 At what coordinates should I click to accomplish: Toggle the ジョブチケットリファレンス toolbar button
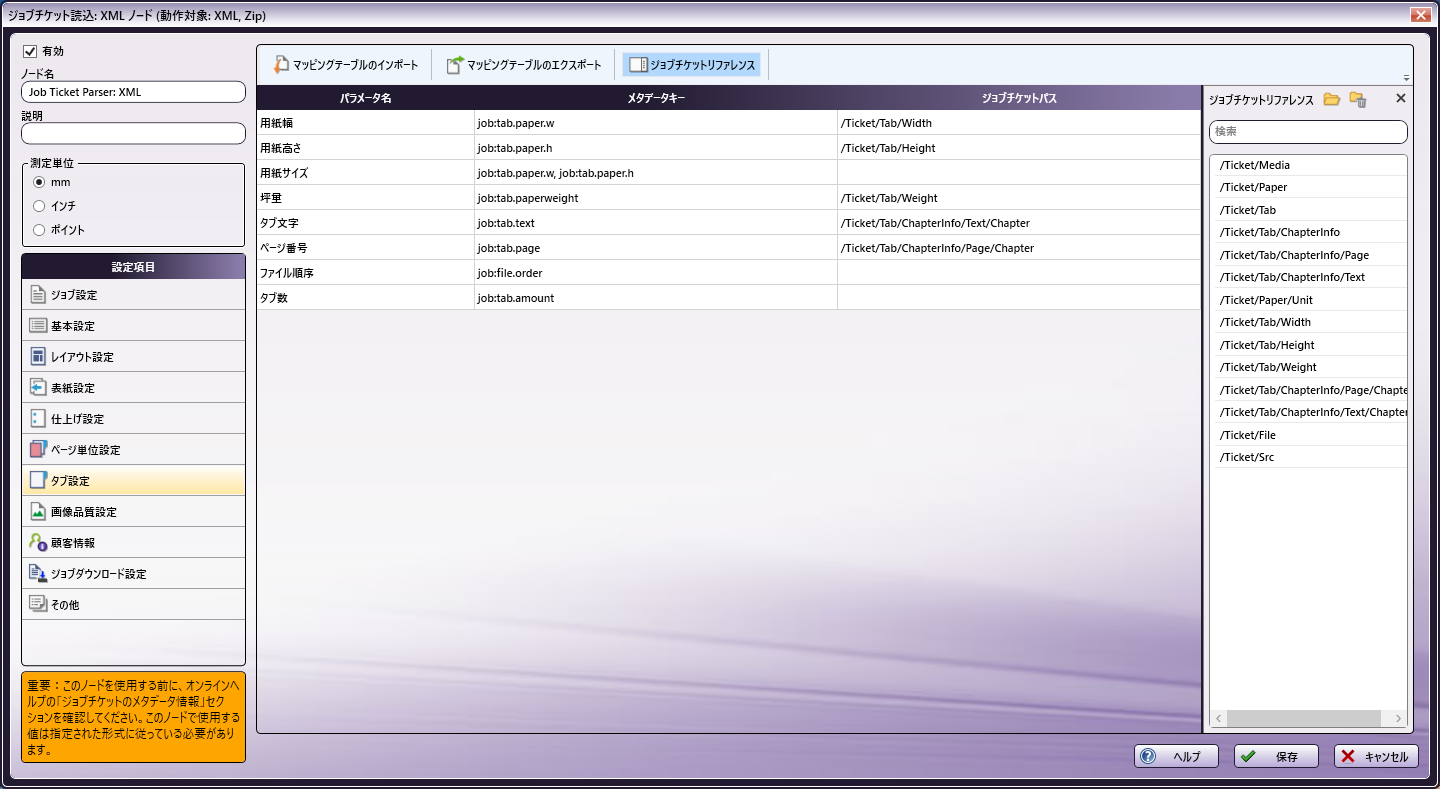692,65
